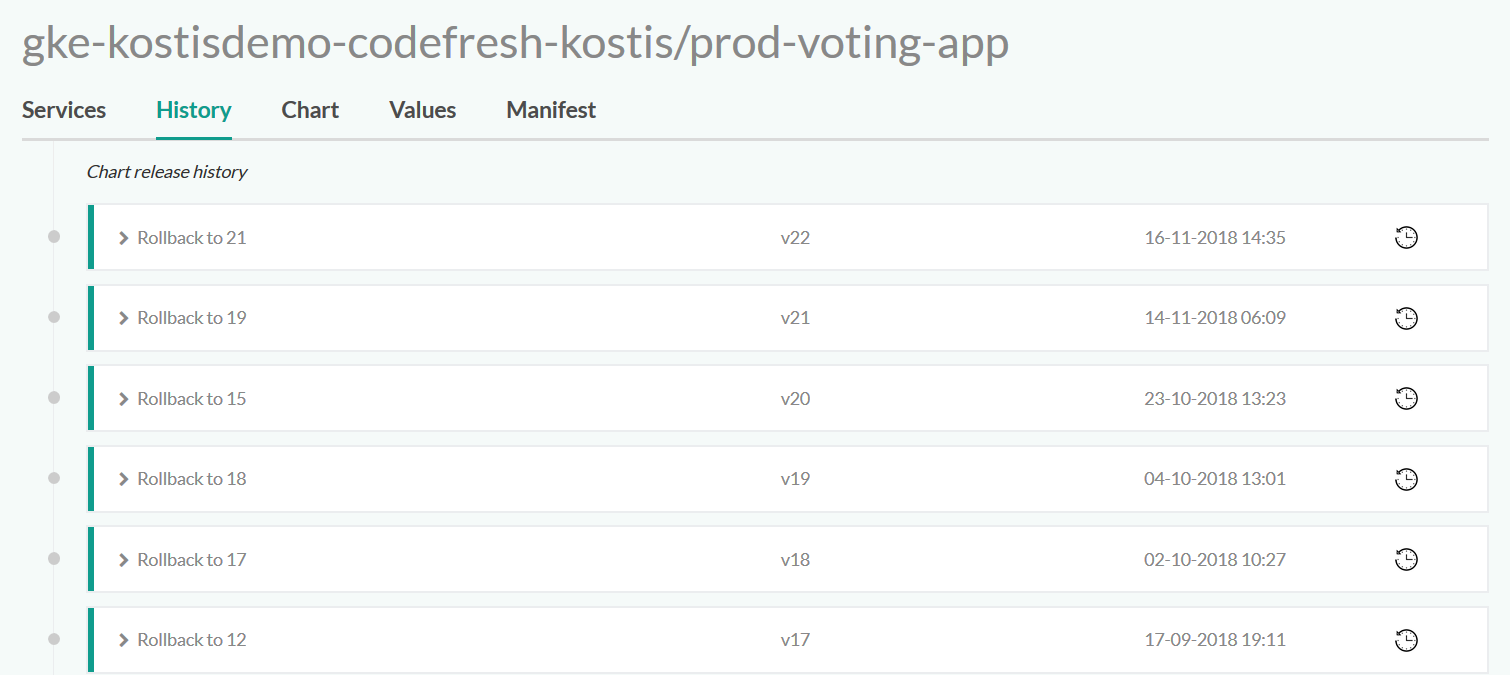Show the Manifest tab
This screenshot has height=675, width=1510.
(x=551, y=110)
